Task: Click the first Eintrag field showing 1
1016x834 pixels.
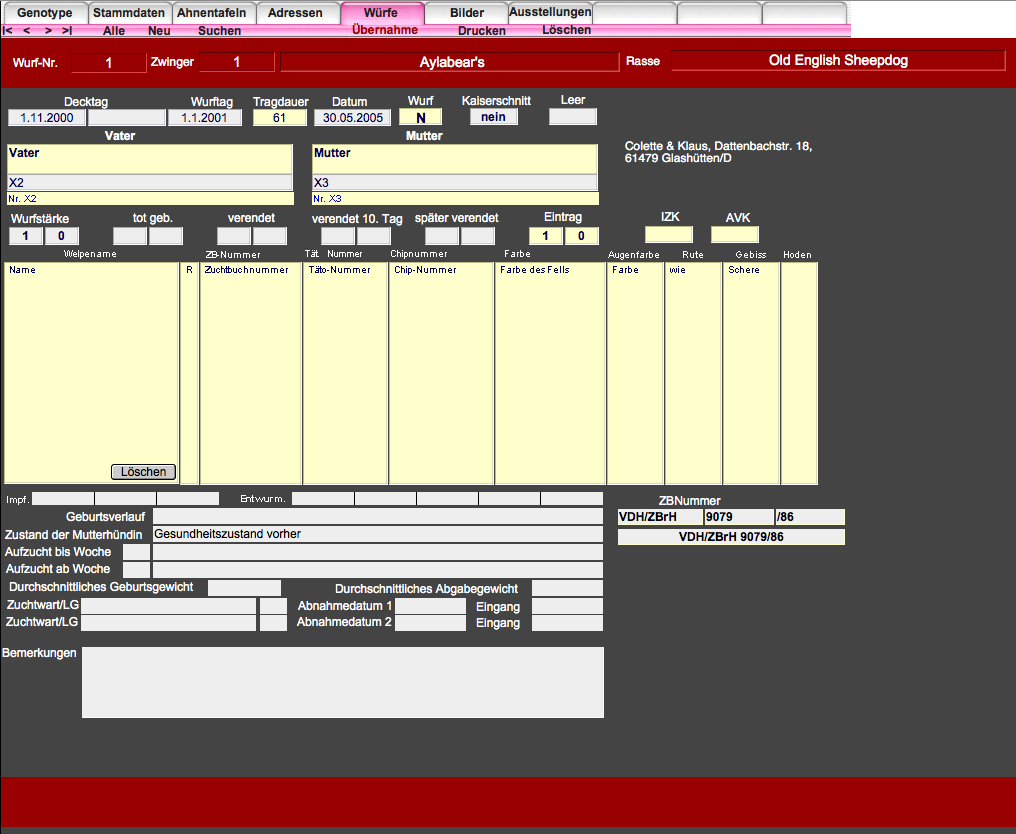Action: pos(546,236)
